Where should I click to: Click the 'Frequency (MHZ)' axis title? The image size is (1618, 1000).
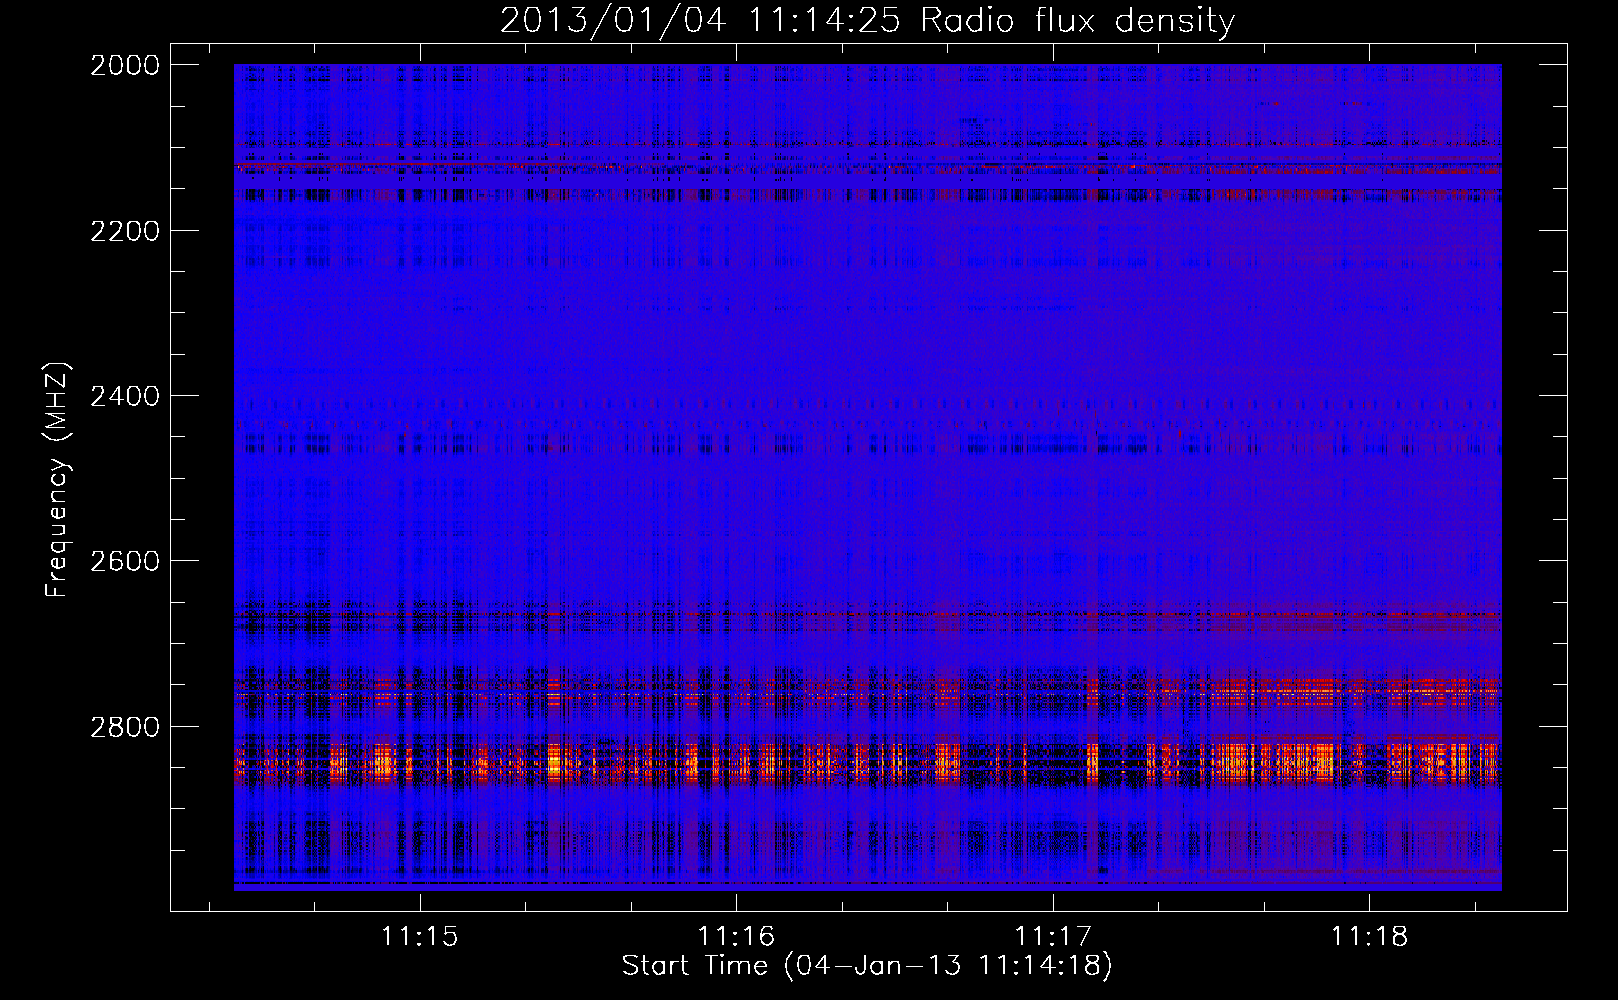pos(58,480)
